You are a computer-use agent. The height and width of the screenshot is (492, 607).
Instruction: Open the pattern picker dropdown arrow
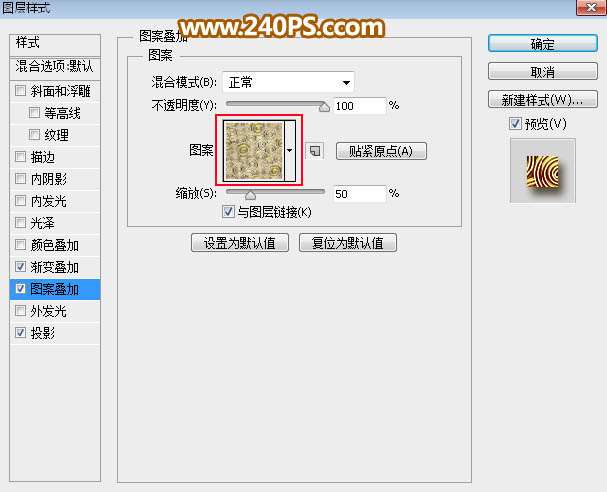pos(290,150)
